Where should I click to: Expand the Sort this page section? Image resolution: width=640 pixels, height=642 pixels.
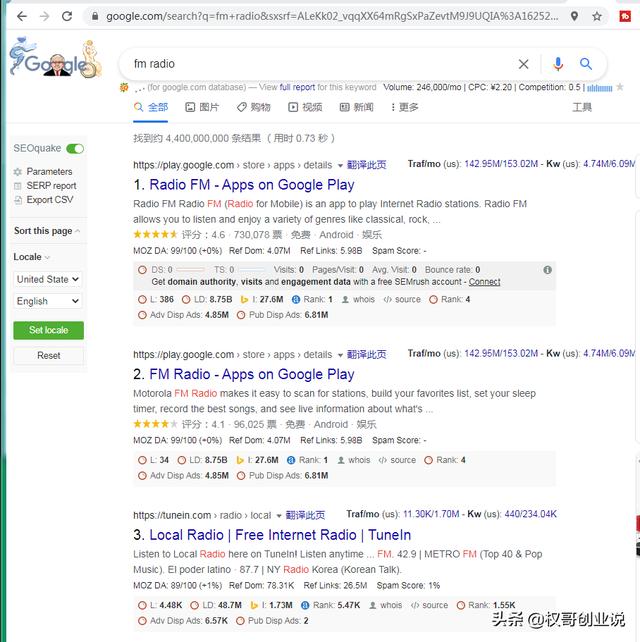[x=47, y=231]
